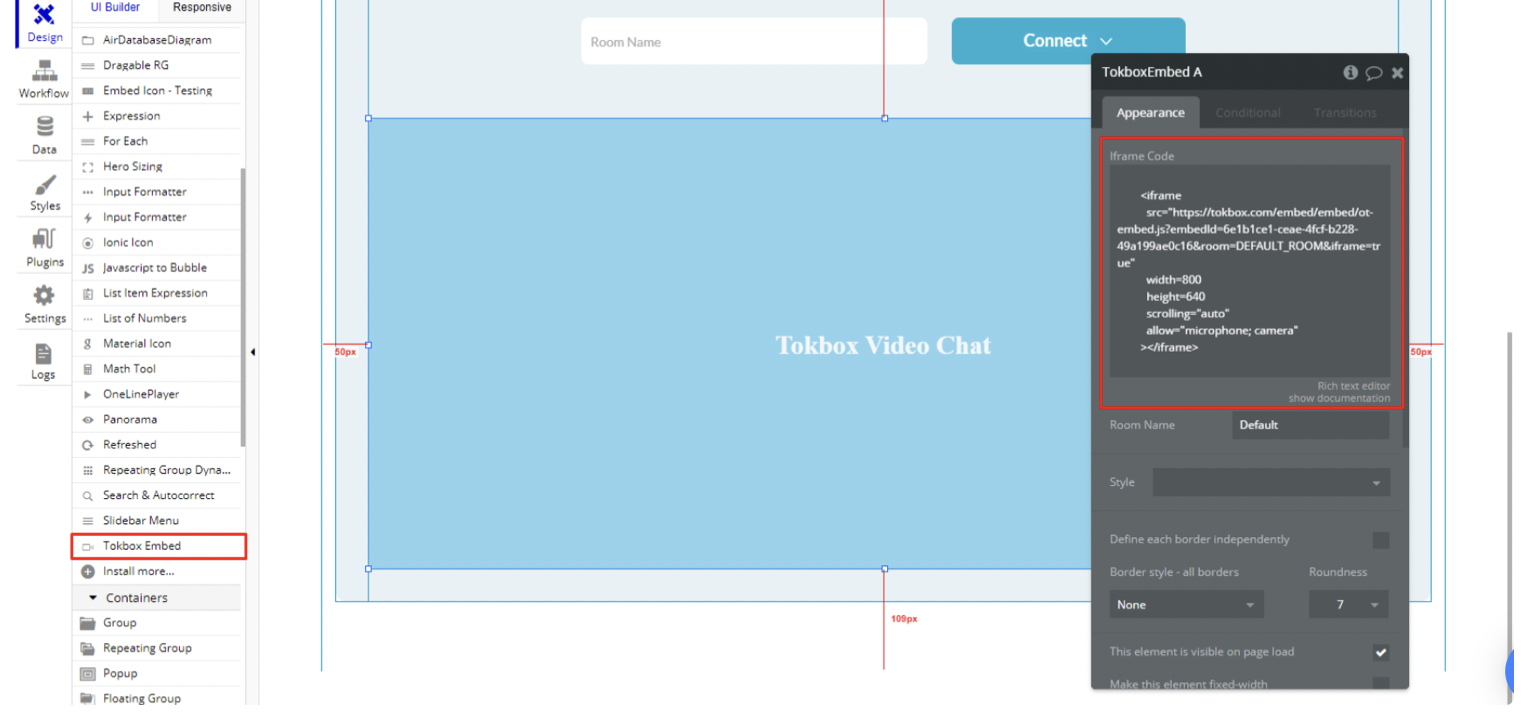Open Border style None dropdown
Viewport: 1530px width, 716px height.
[1186, 605]
